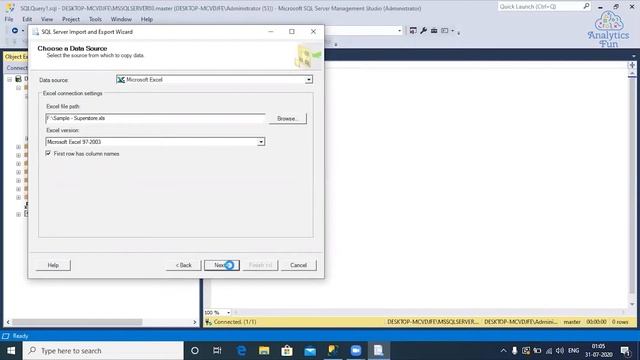Click the Object Explorer horizontal scrollbar thumb
This screenshot has height=360, width=640.
tap(77, 322)
